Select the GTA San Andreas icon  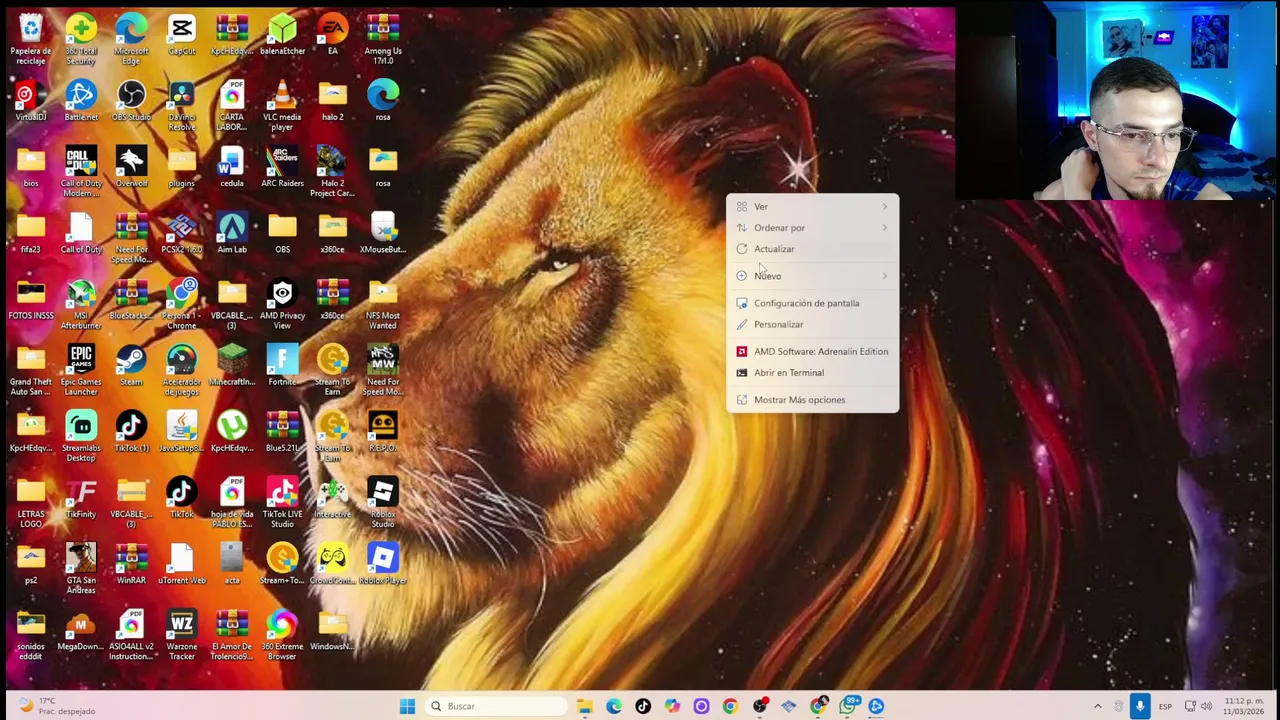pos(81,568)
